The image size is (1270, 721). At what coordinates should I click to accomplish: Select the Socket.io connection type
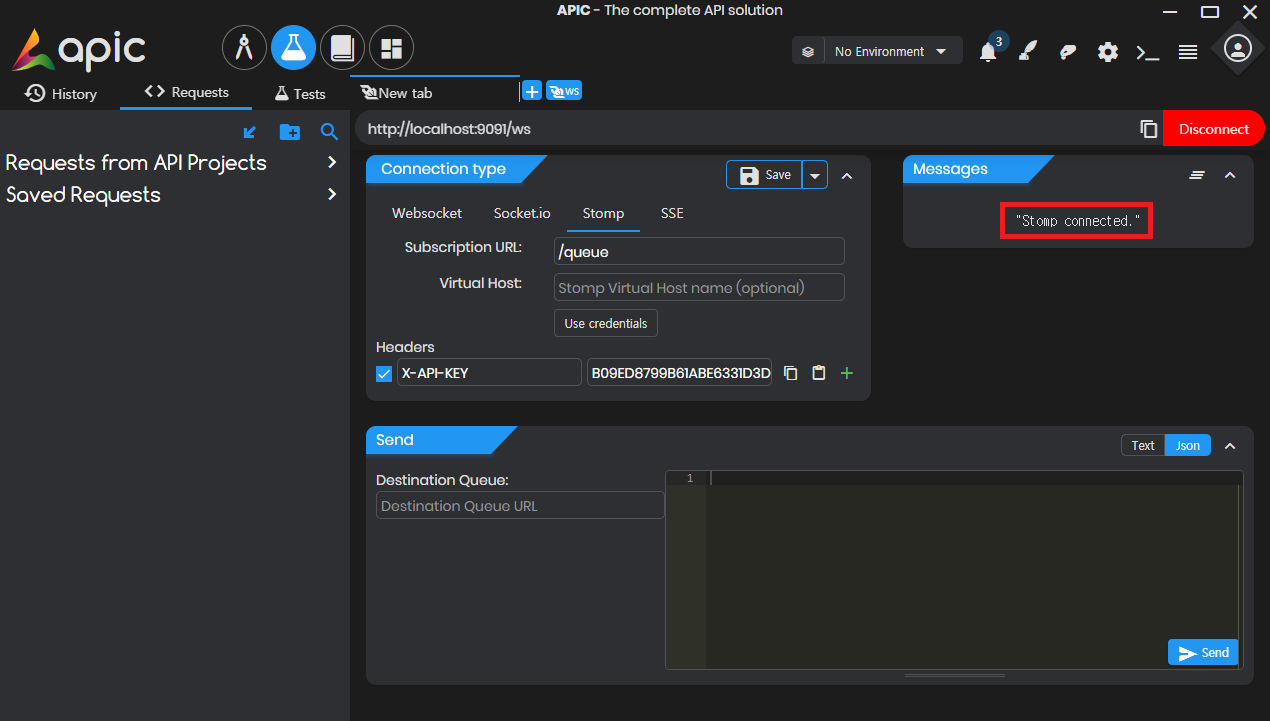(522, 213)
